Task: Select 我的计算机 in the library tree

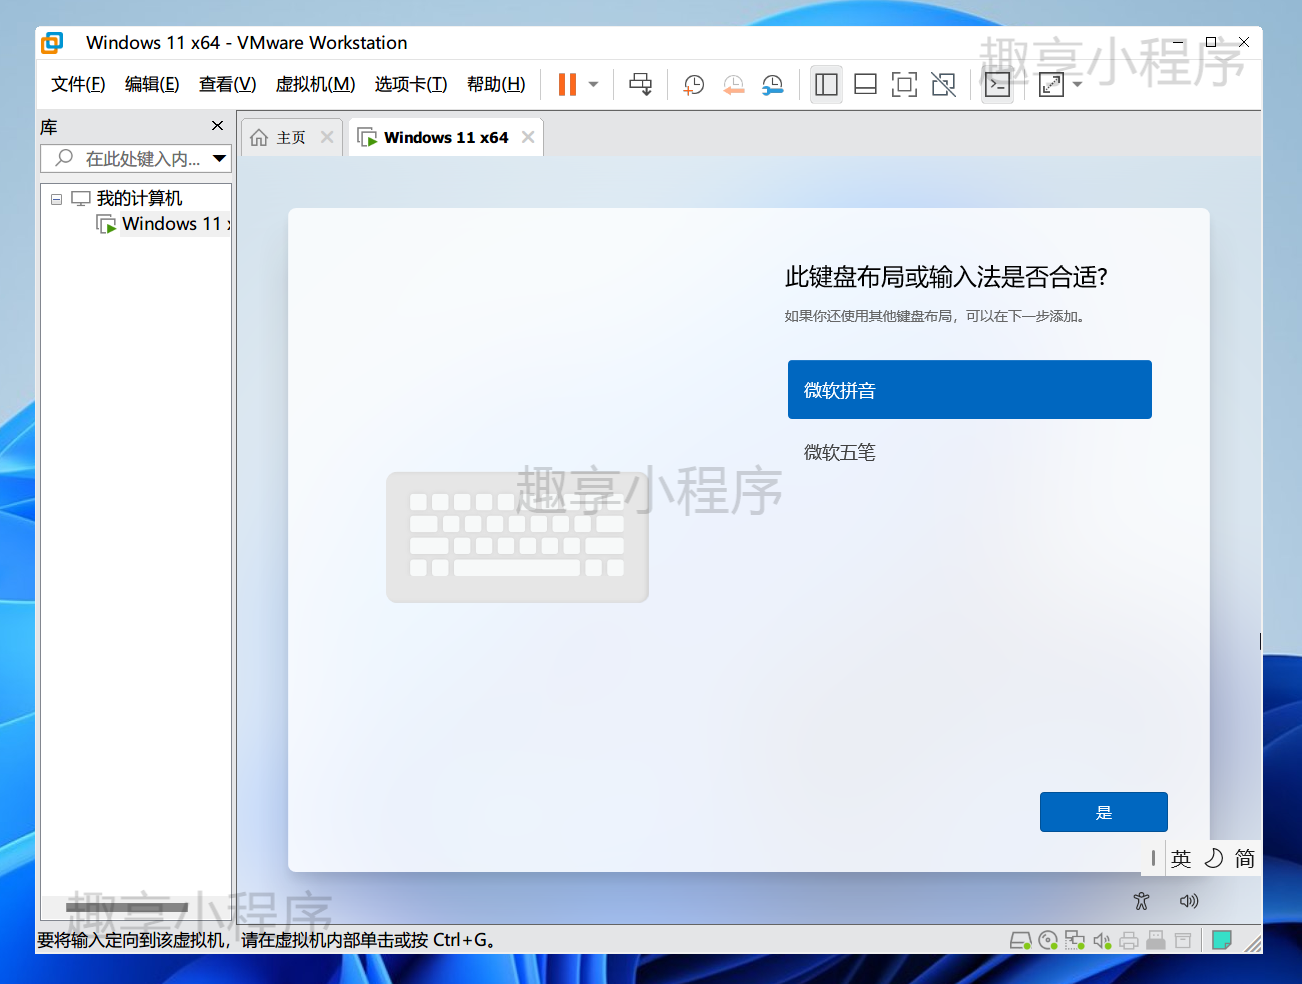Action: pos(139,198)
